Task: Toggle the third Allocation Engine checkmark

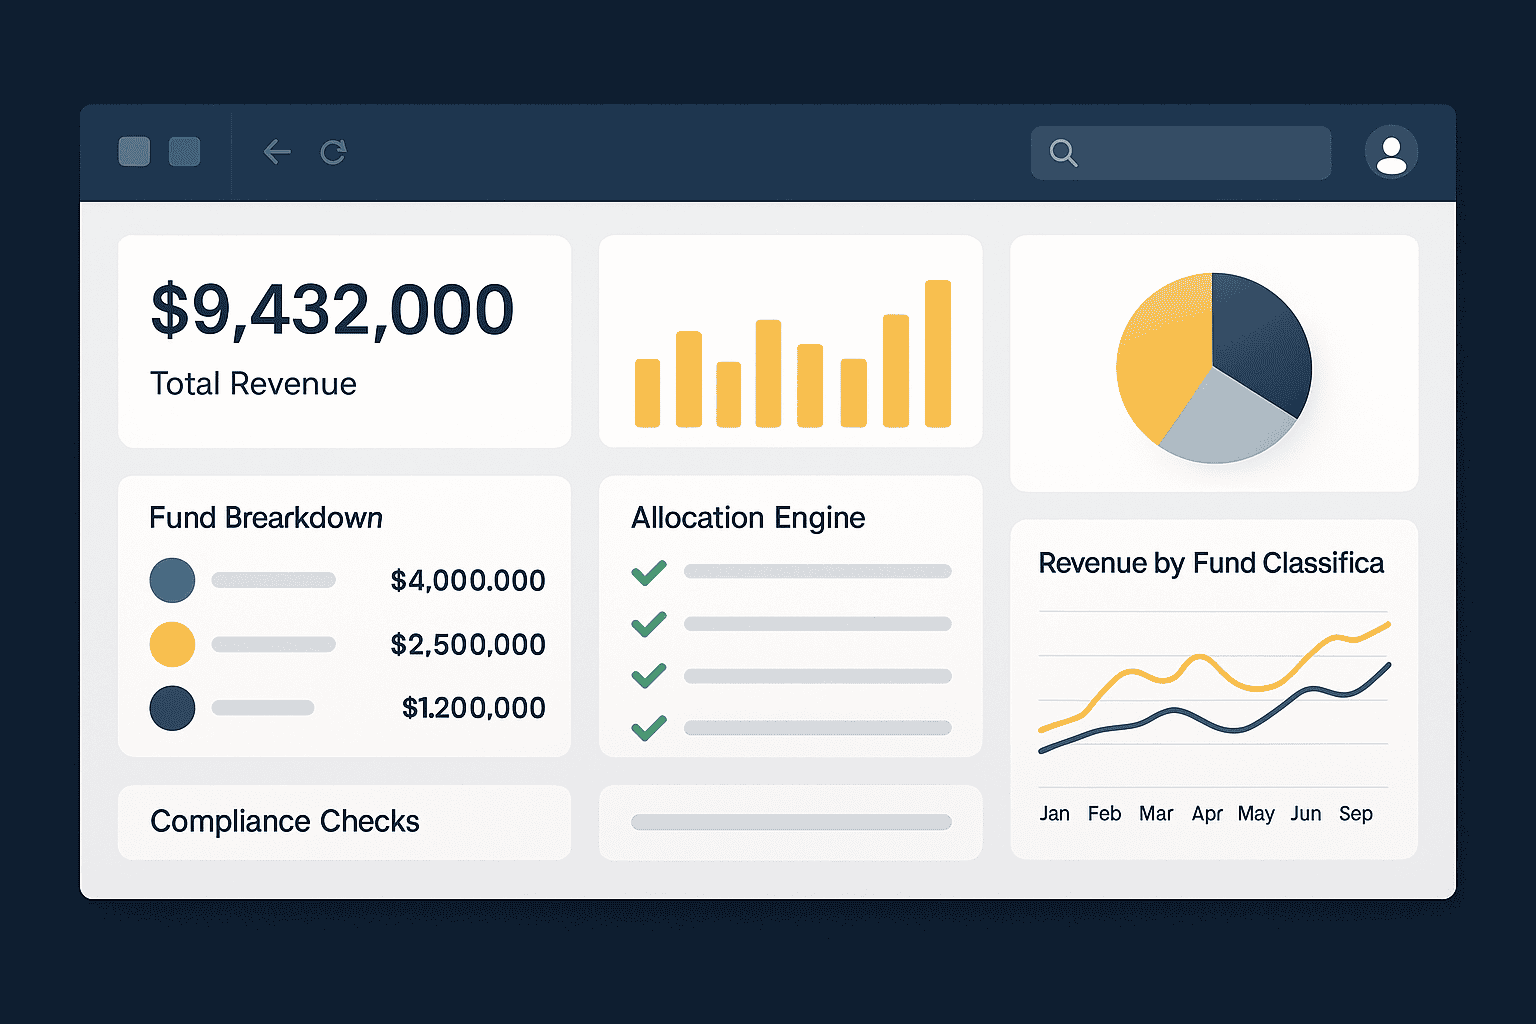Action: pyautogui.click(x=649, y=676)
